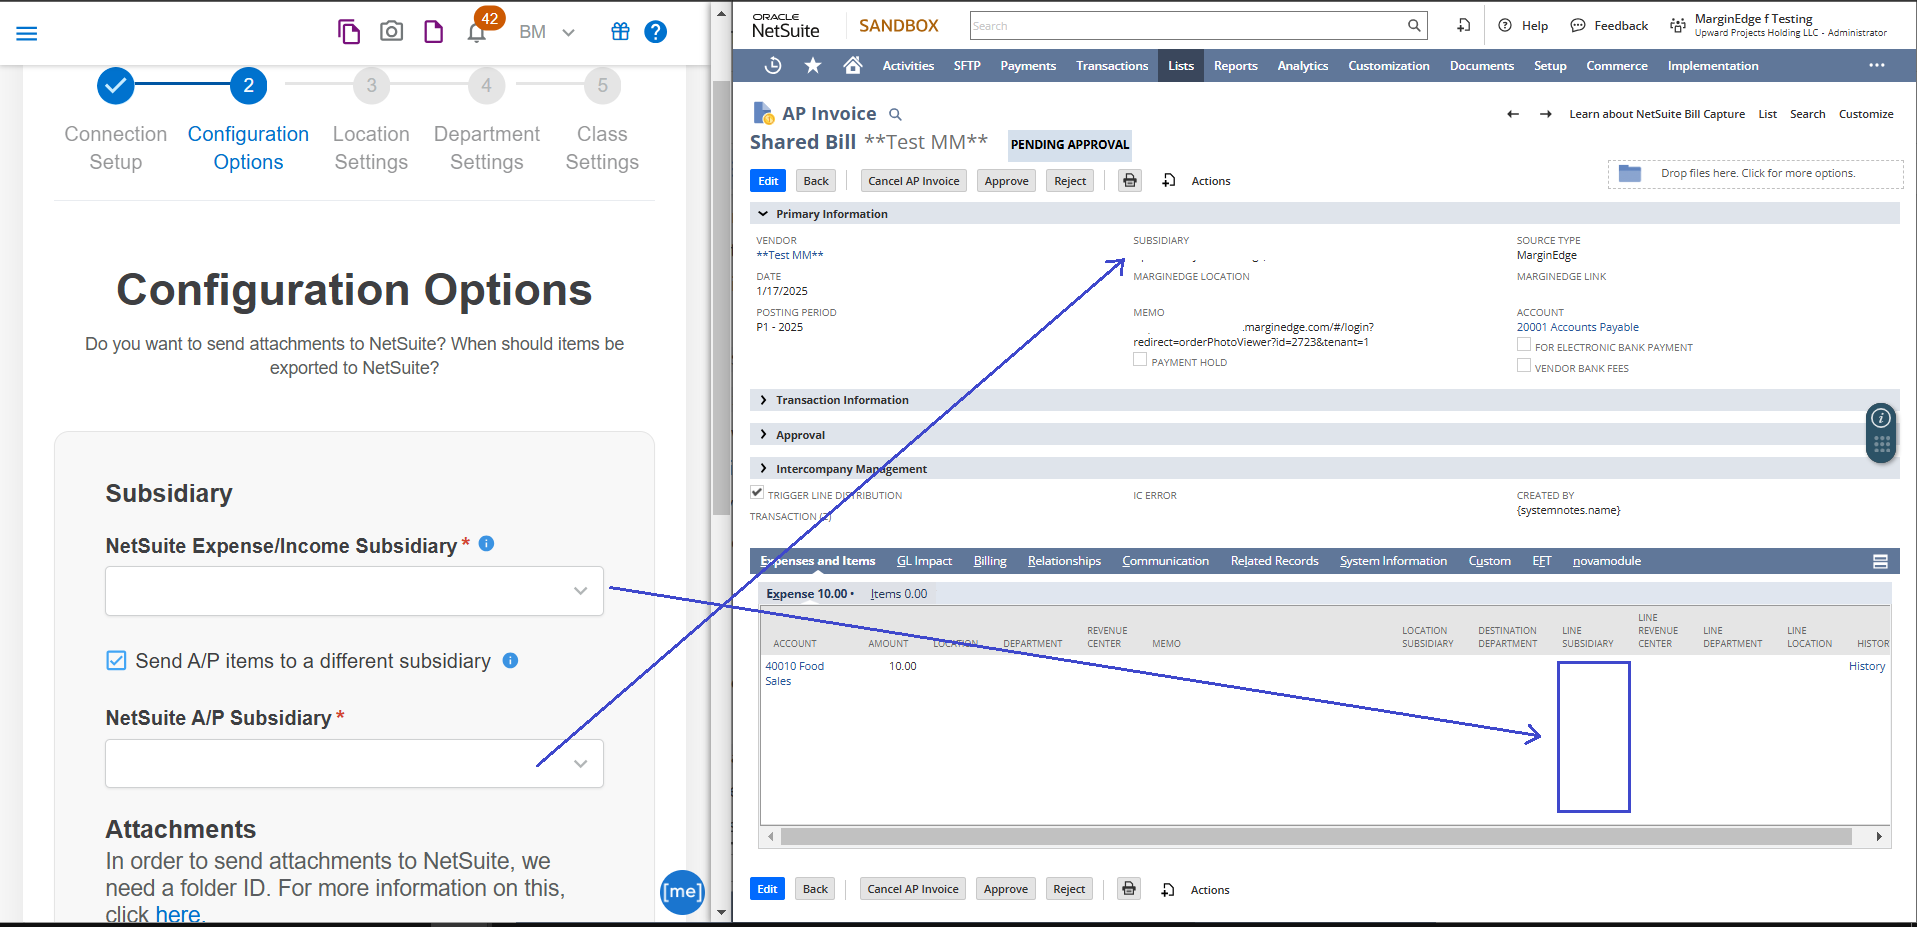1917x927 pixels.
Task: Open the 20001 Accounts Payable link
Action: point(1577,327)
